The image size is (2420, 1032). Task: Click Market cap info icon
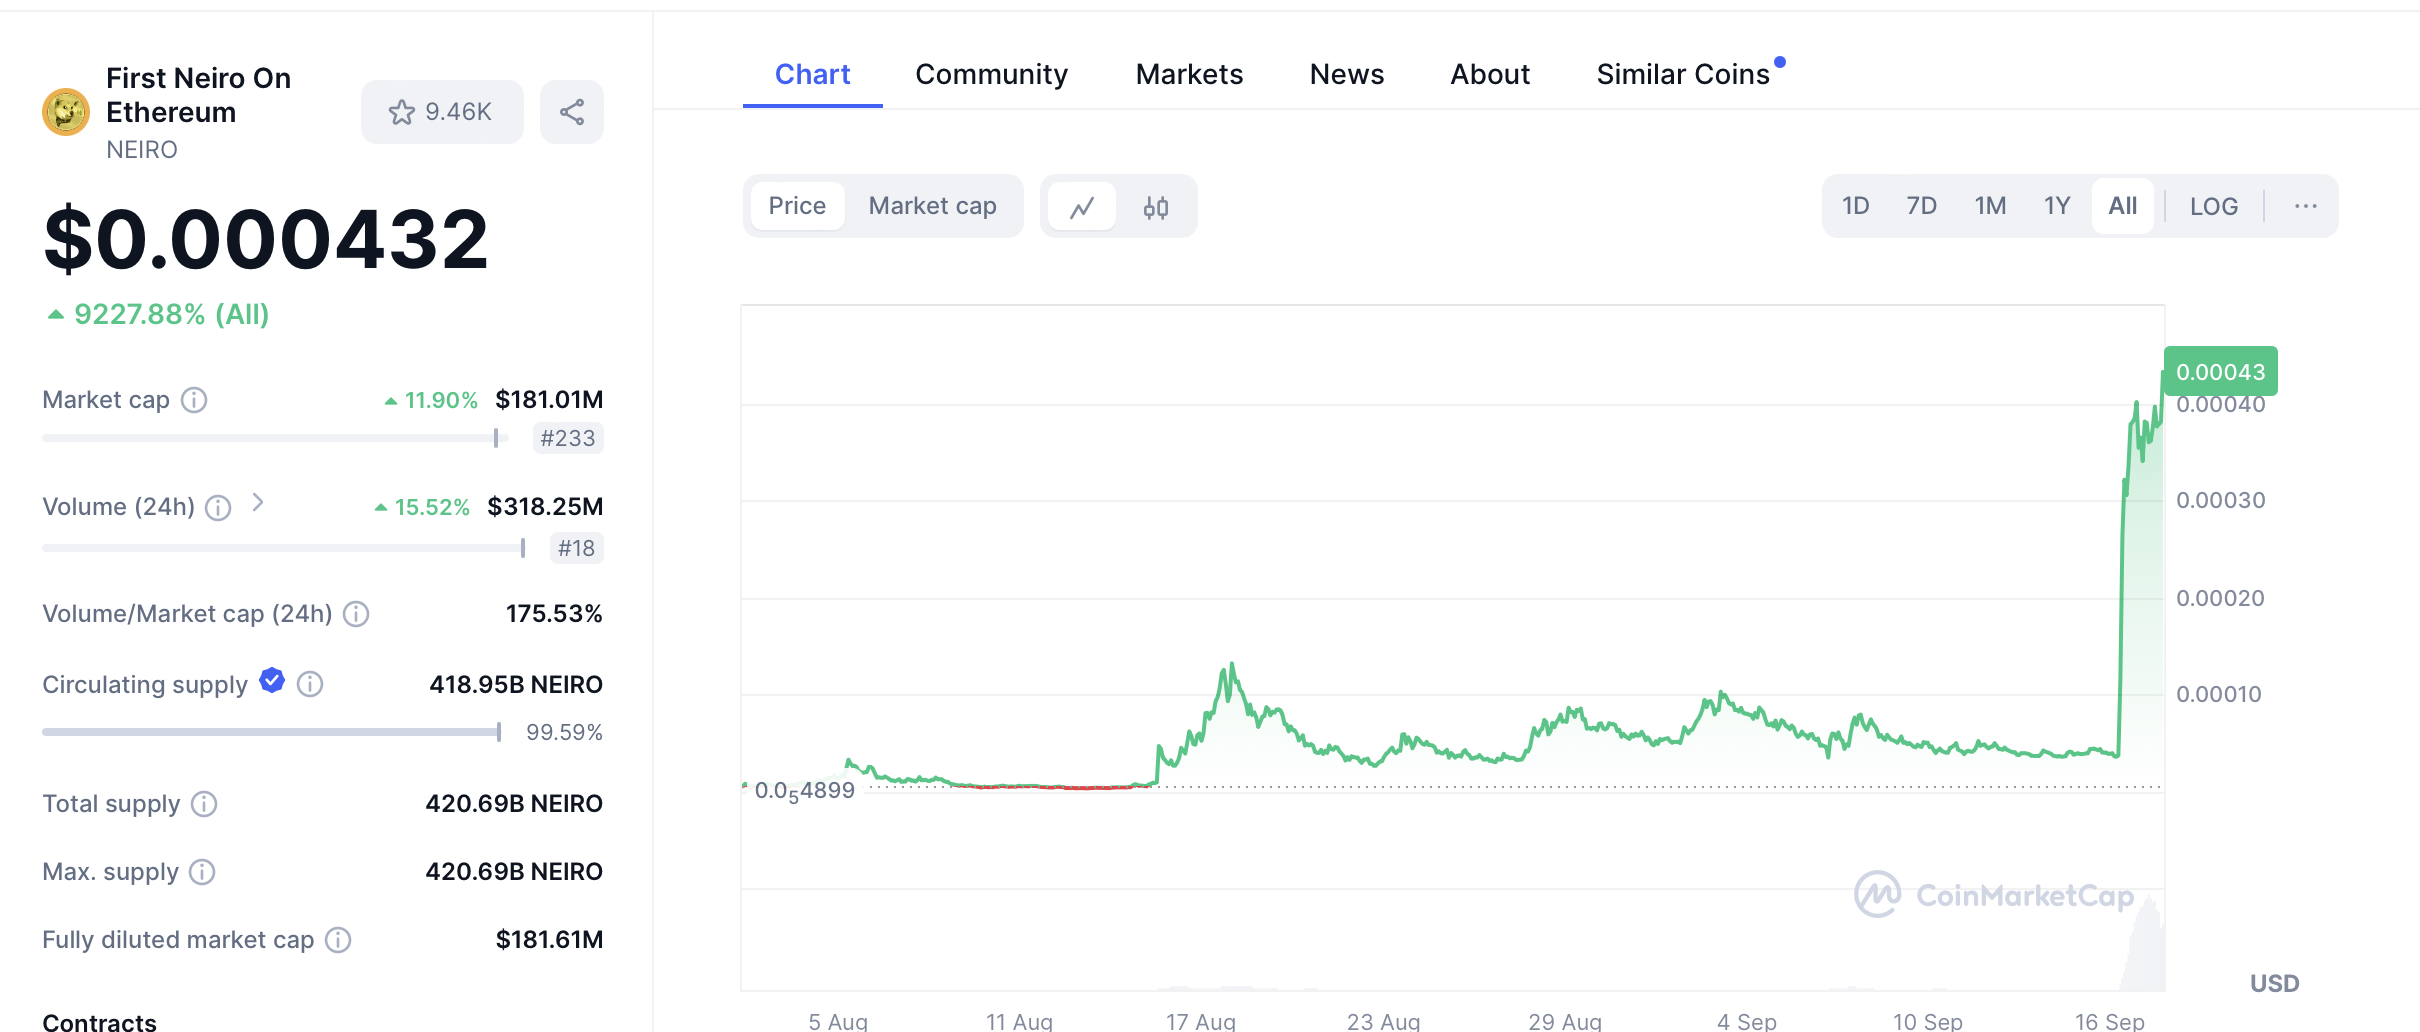[194, 400]
